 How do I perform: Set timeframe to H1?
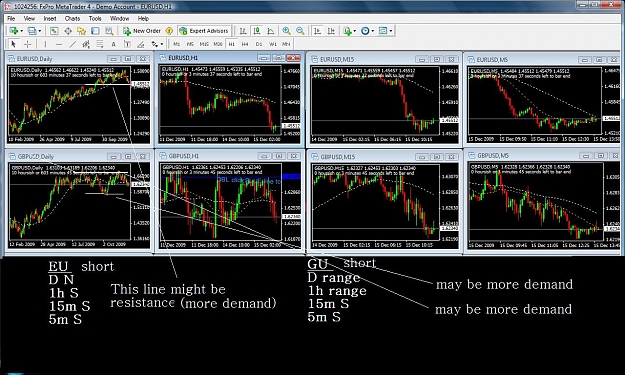pos(232,44)
